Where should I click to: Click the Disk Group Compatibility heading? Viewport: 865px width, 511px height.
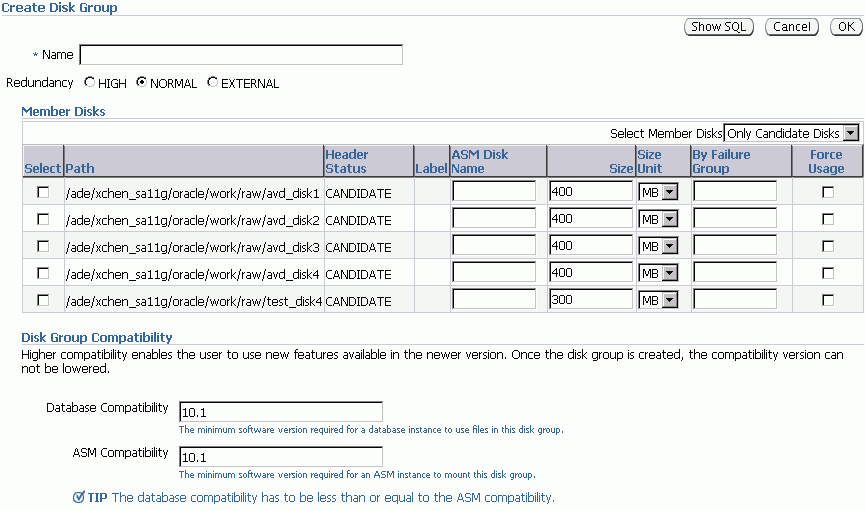97,337
